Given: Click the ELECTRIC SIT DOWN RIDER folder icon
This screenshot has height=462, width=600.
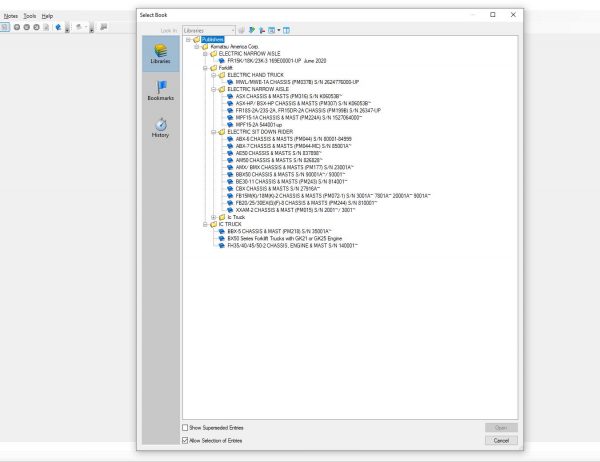Looking at the screenshot, I should tap(222, 132).
